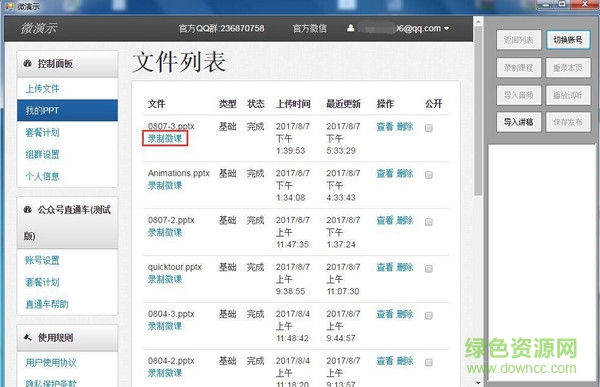This screenshot has height=387, width=600.
Task: Click the 微演示 logo in header
Action: [x=39, y=28]
